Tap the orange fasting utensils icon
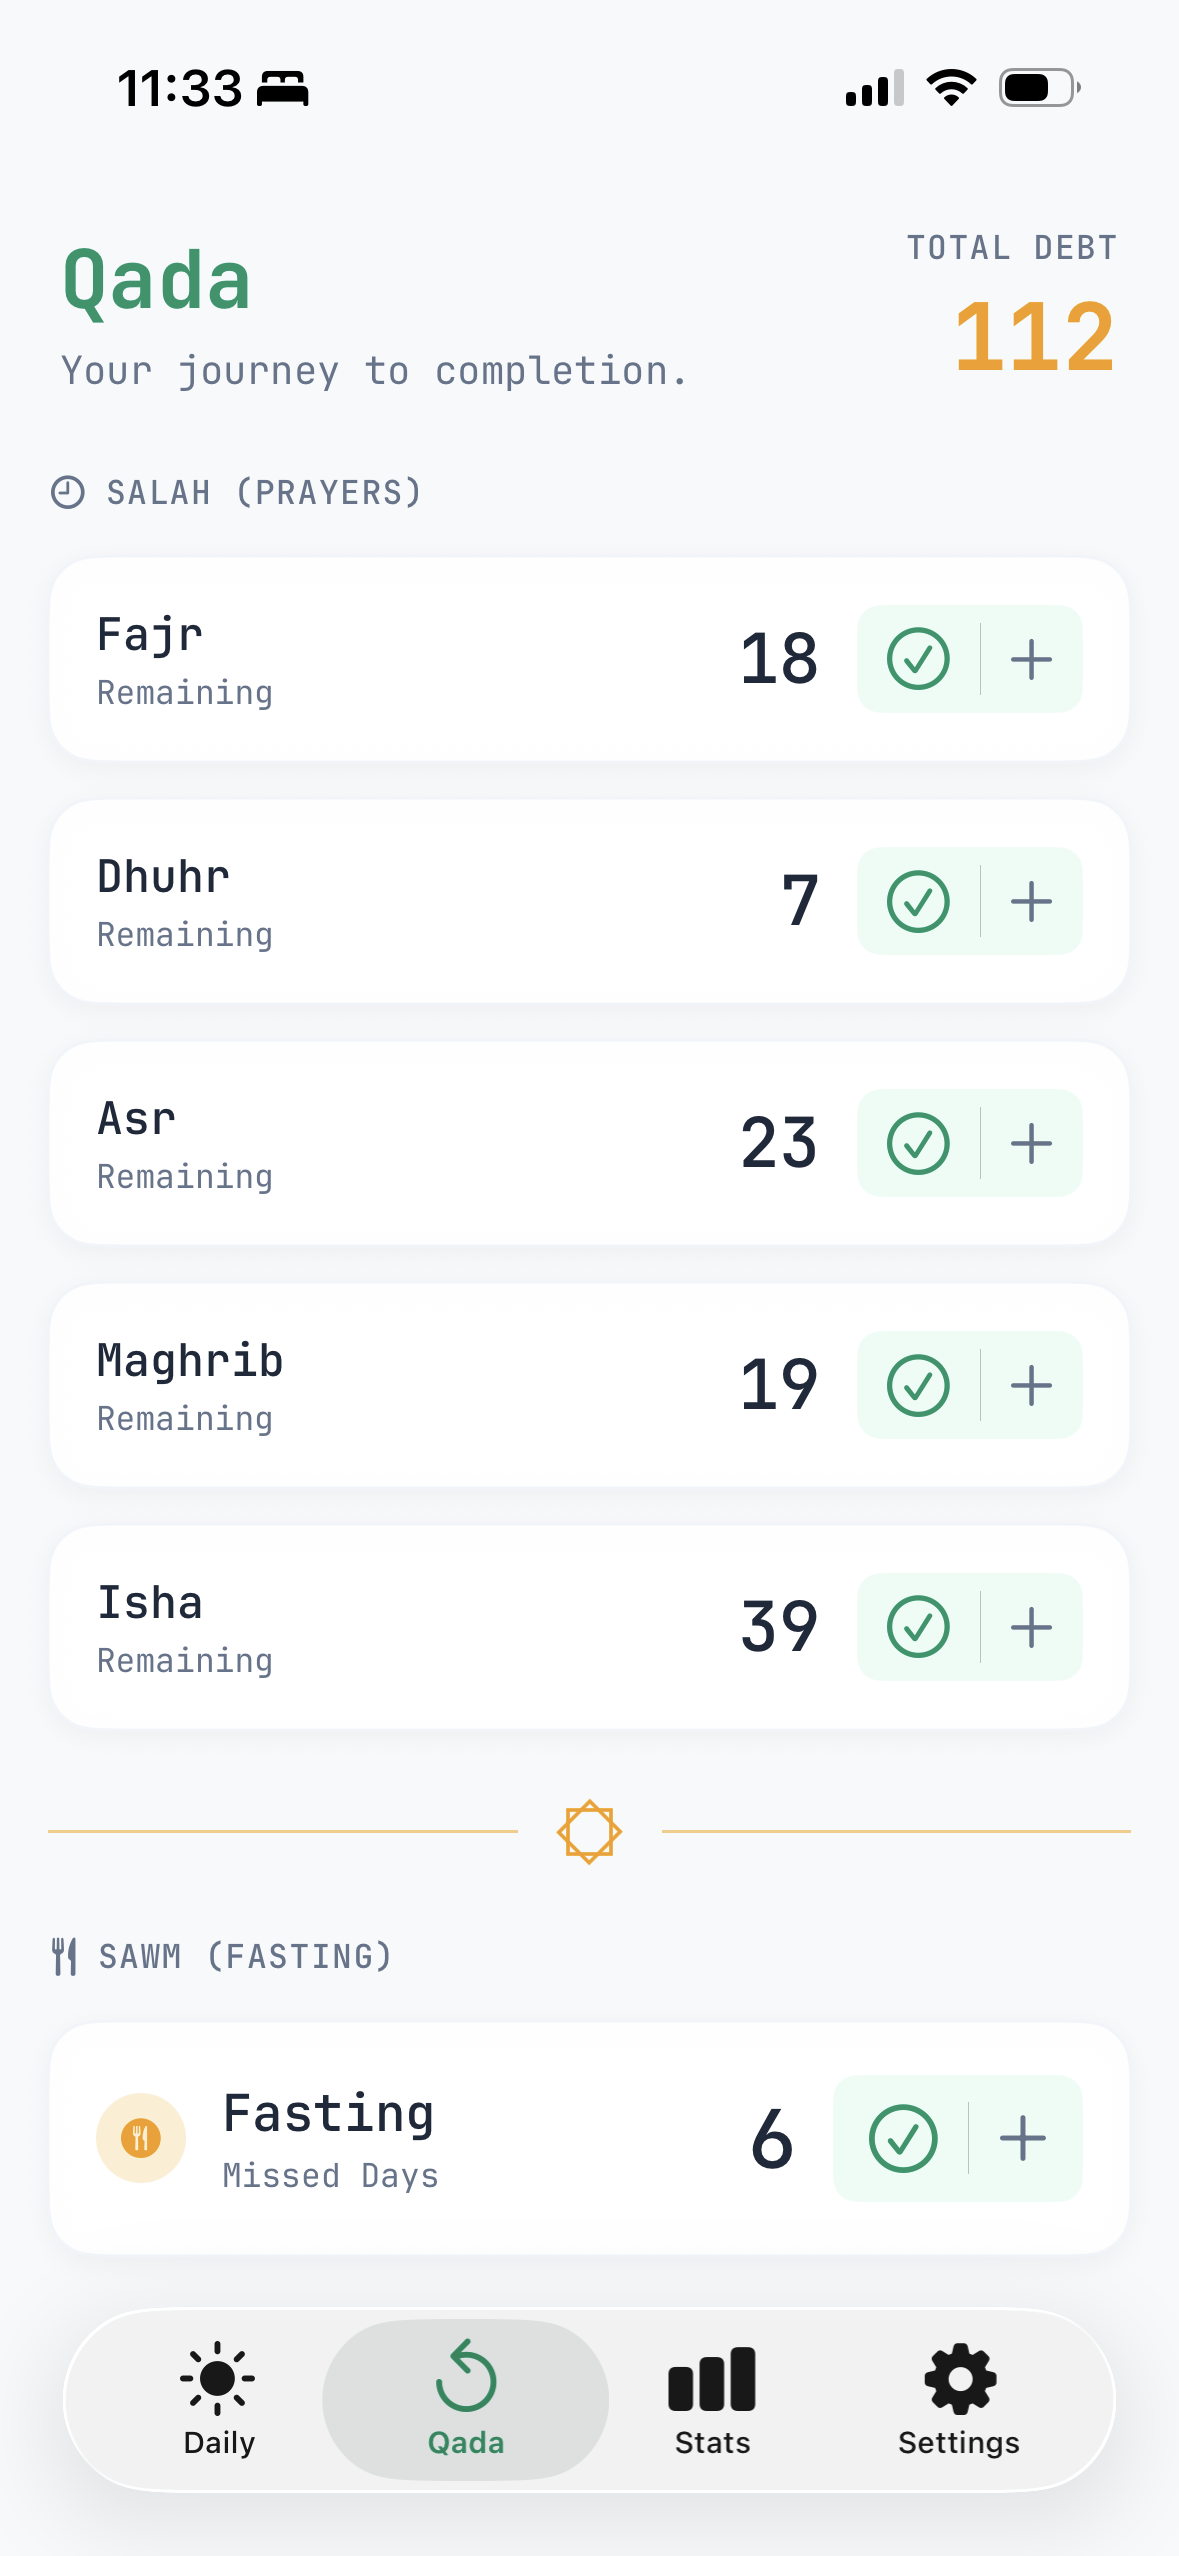This screenshot has width=1179, height=2556. point(141,2138)
